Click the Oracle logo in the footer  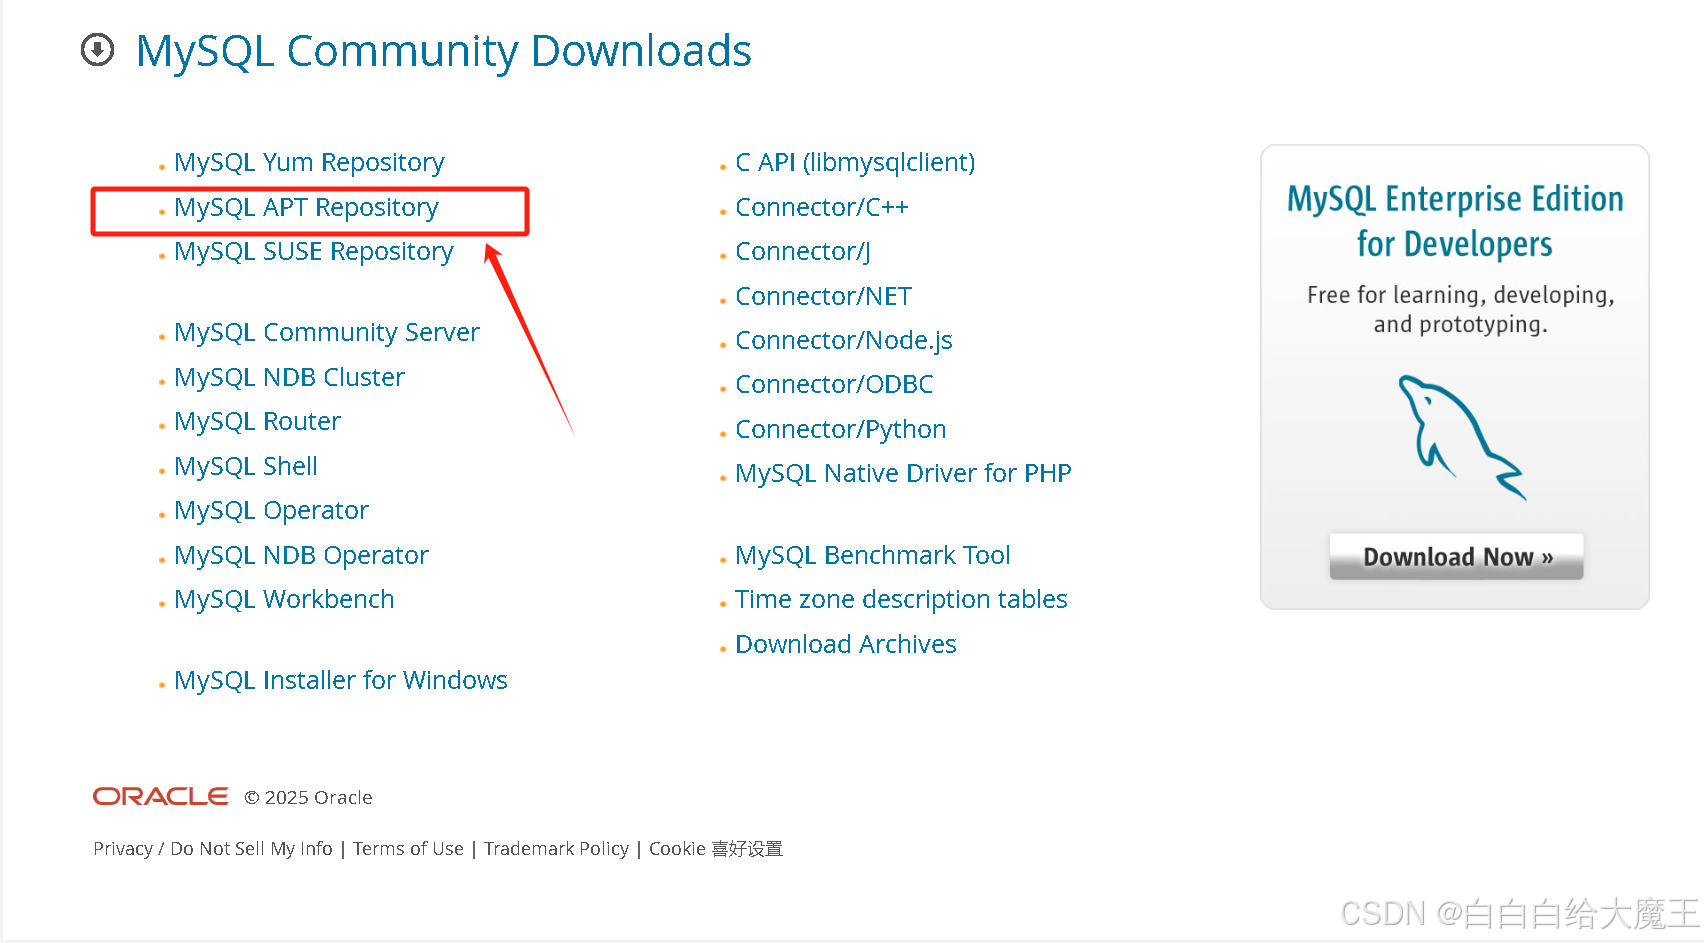coord(161,796)
